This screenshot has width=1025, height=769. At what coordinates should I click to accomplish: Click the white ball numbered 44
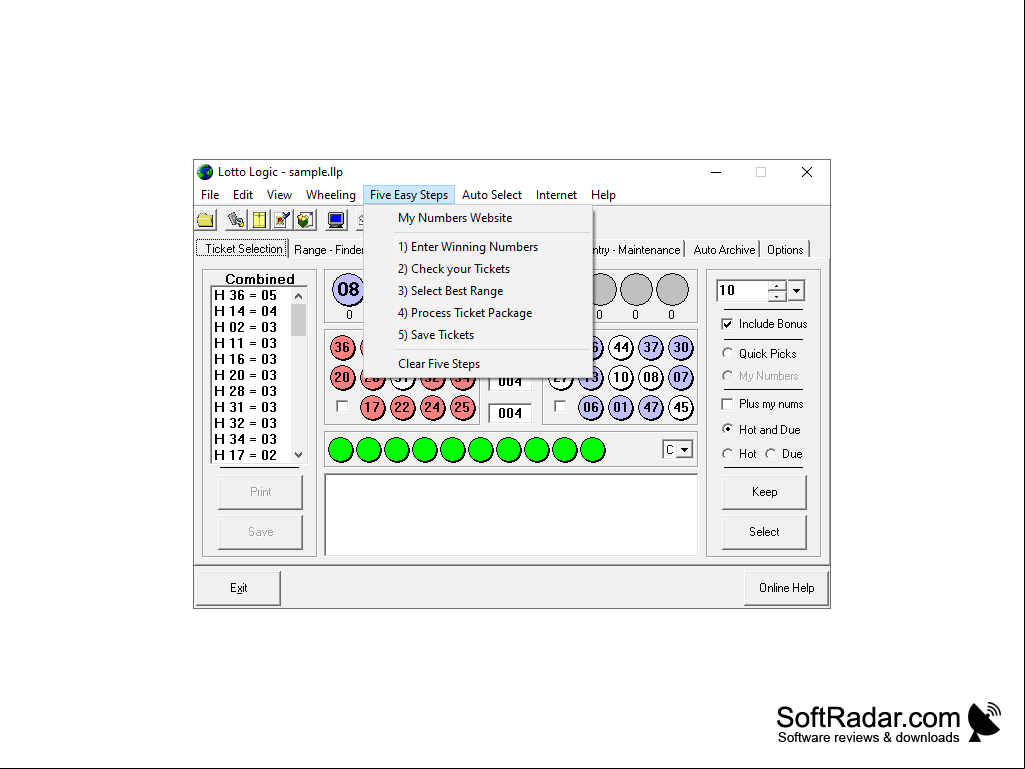click(x=621, y=347)
